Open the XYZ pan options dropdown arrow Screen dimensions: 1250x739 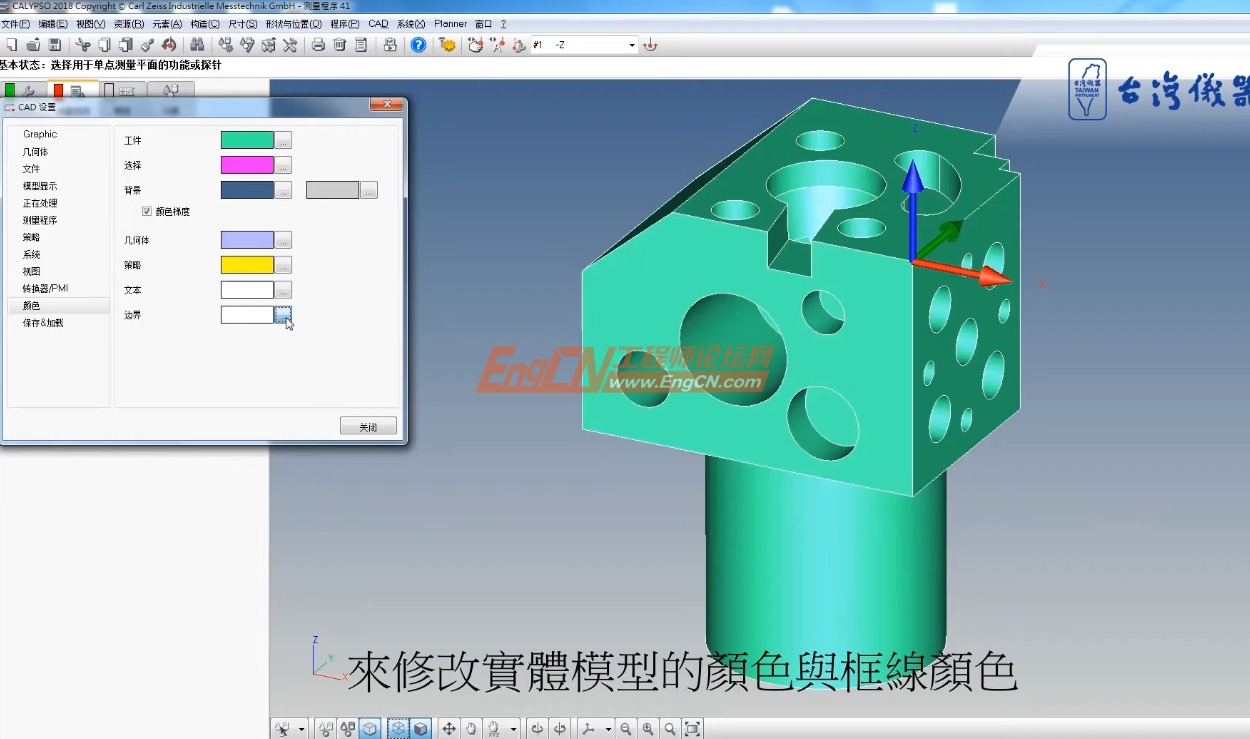coord(513,727)
